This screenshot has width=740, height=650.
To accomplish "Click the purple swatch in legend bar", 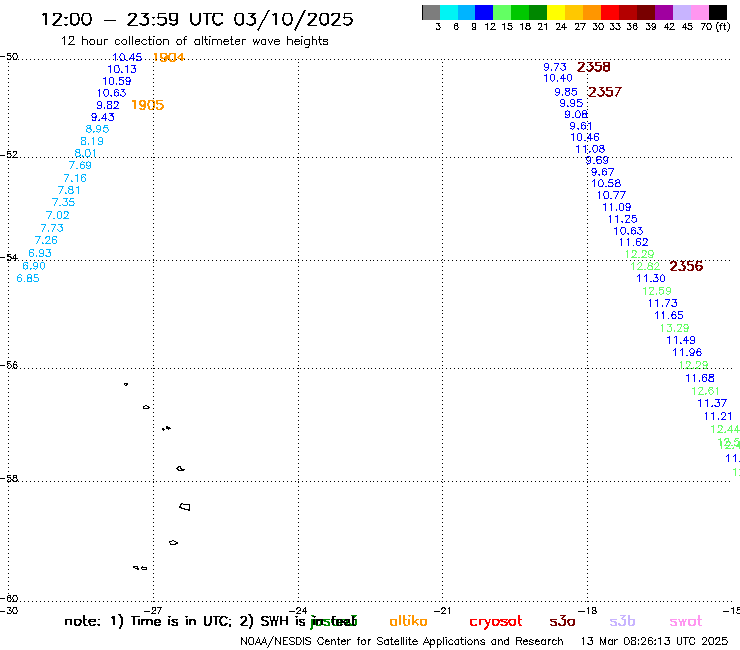I will tap(664, 12).
